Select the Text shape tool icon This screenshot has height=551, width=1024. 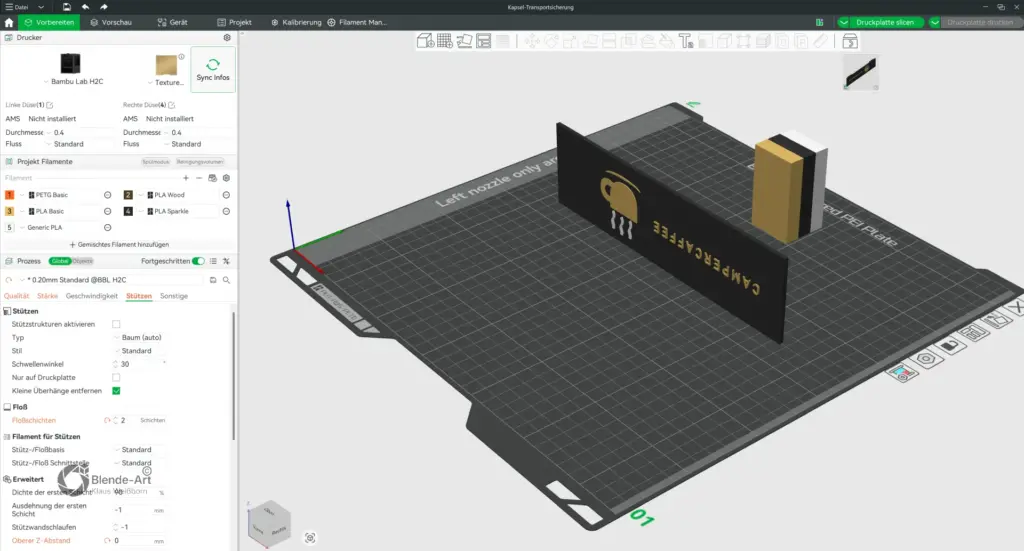coord(686,42)
